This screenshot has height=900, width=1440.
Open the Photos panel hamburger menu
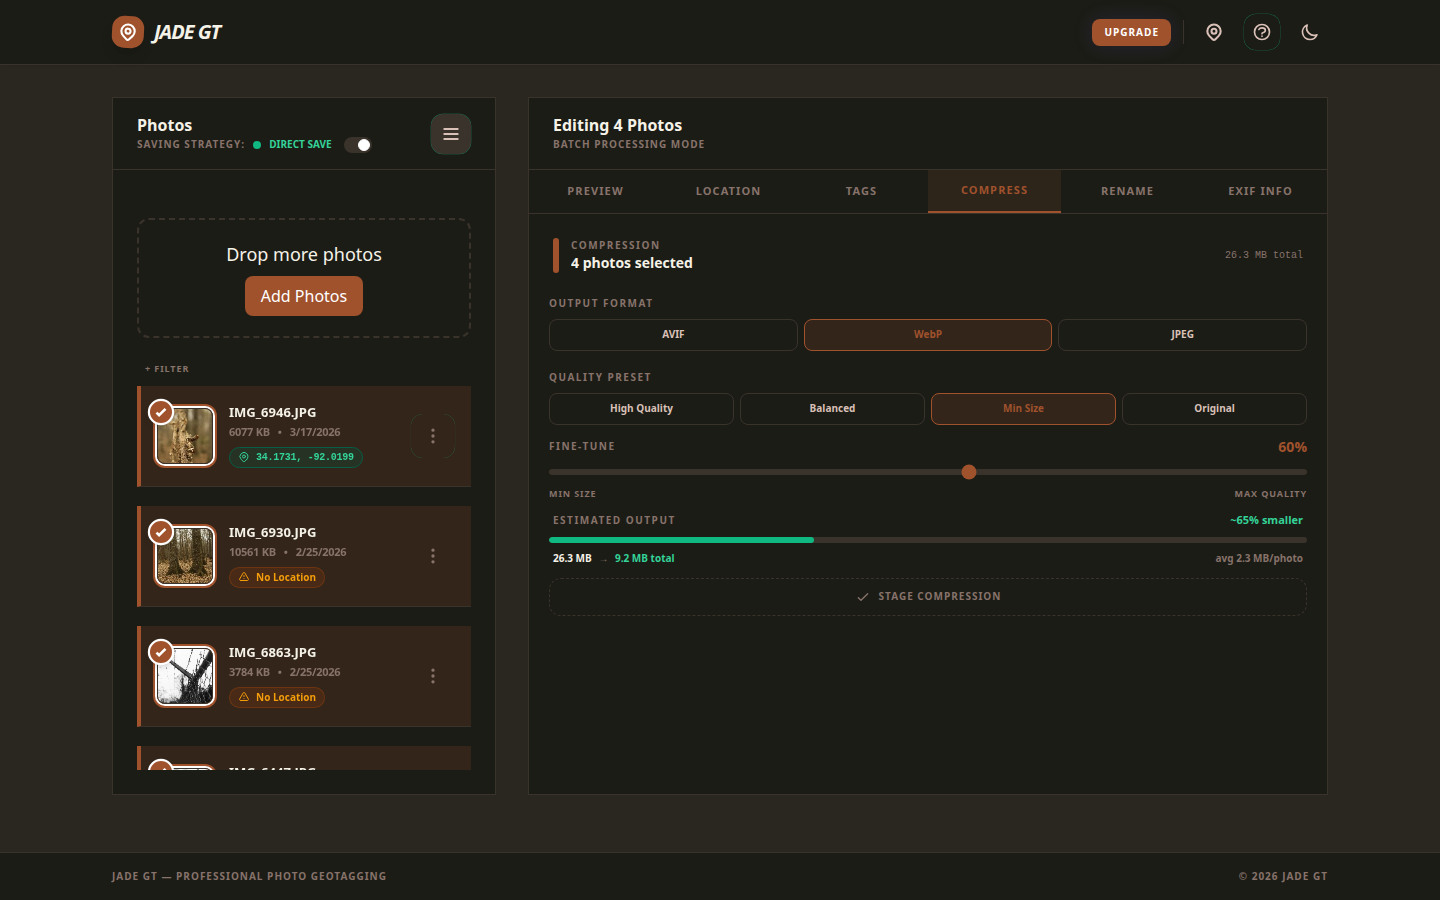coord(451,134)
